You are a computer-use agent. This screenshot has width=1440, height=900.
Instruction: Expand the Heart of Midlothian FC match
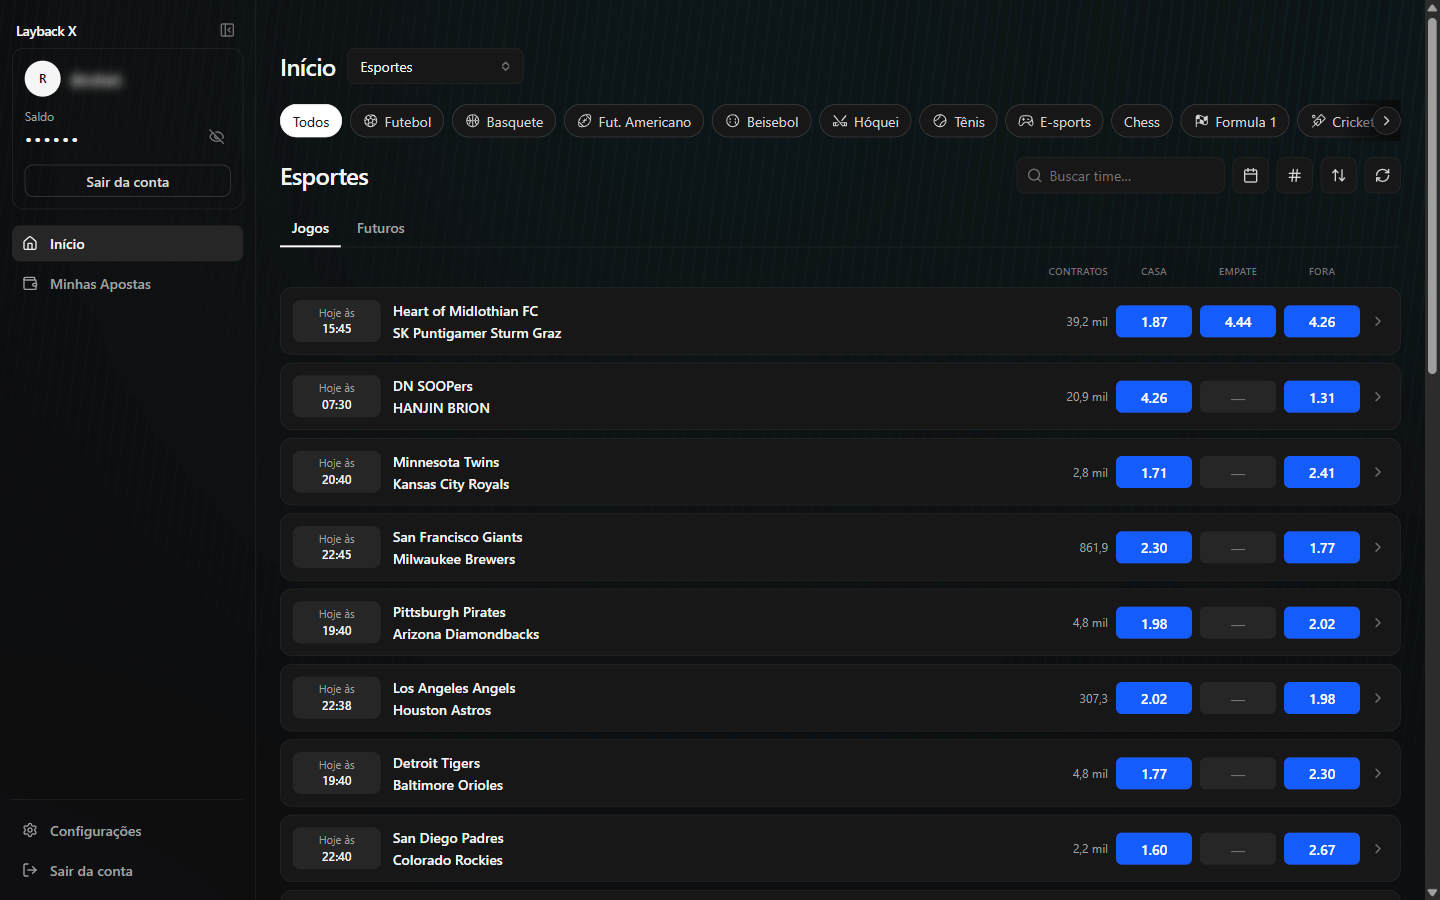point(1377,321)
